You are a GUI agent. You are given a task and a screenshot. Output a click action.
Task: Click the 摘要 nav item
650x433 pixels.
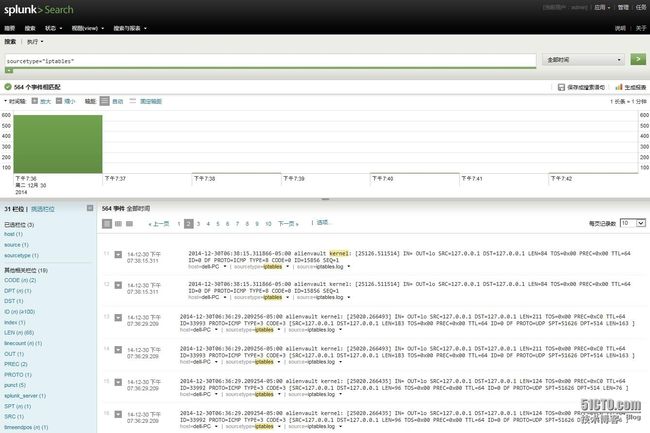[x=10, y=28]
